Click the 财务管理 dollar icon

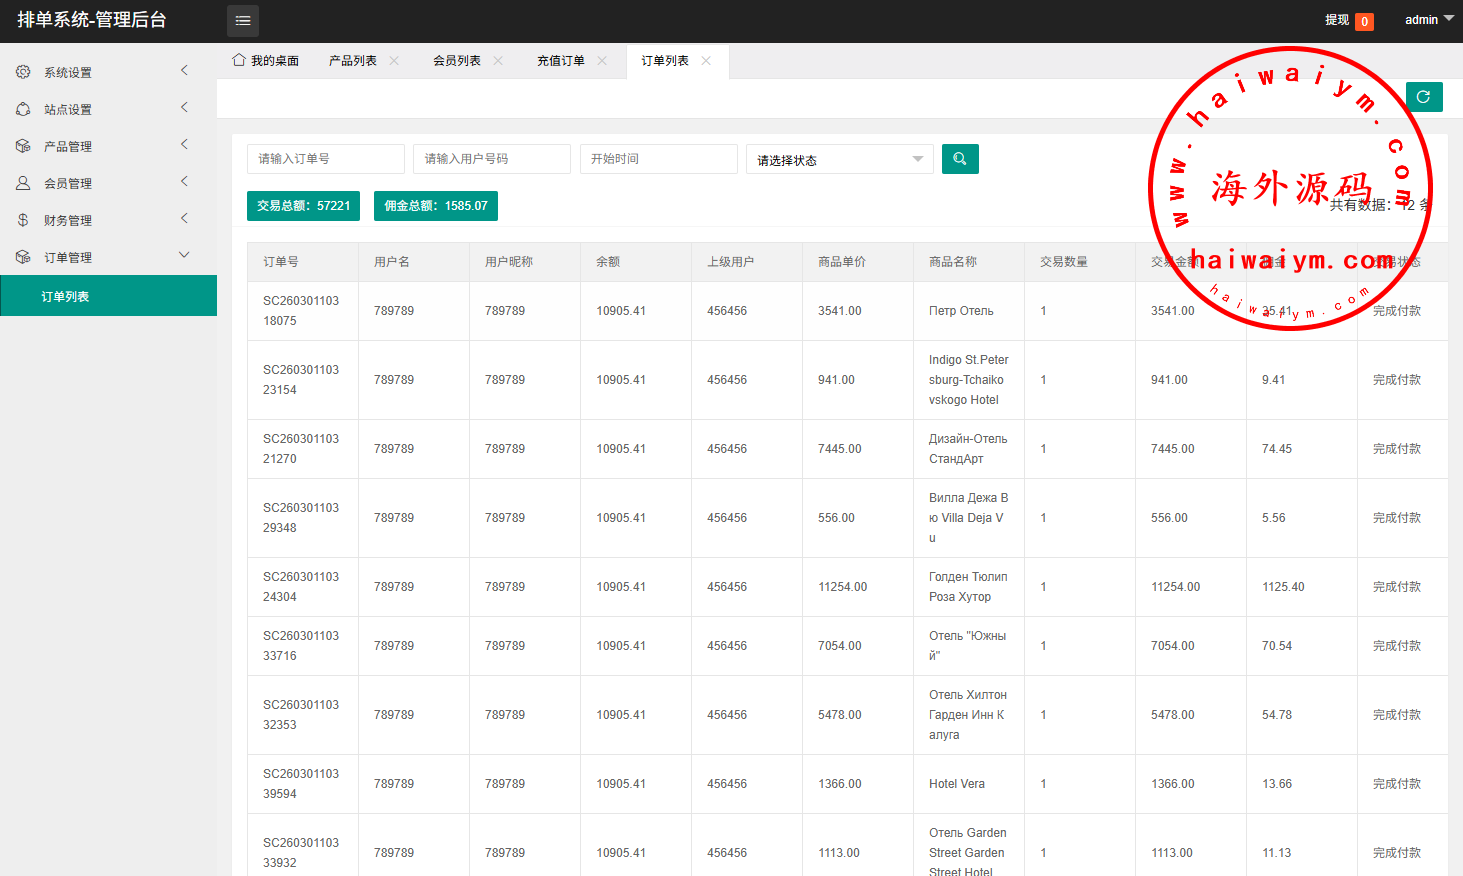coord(23,220)
